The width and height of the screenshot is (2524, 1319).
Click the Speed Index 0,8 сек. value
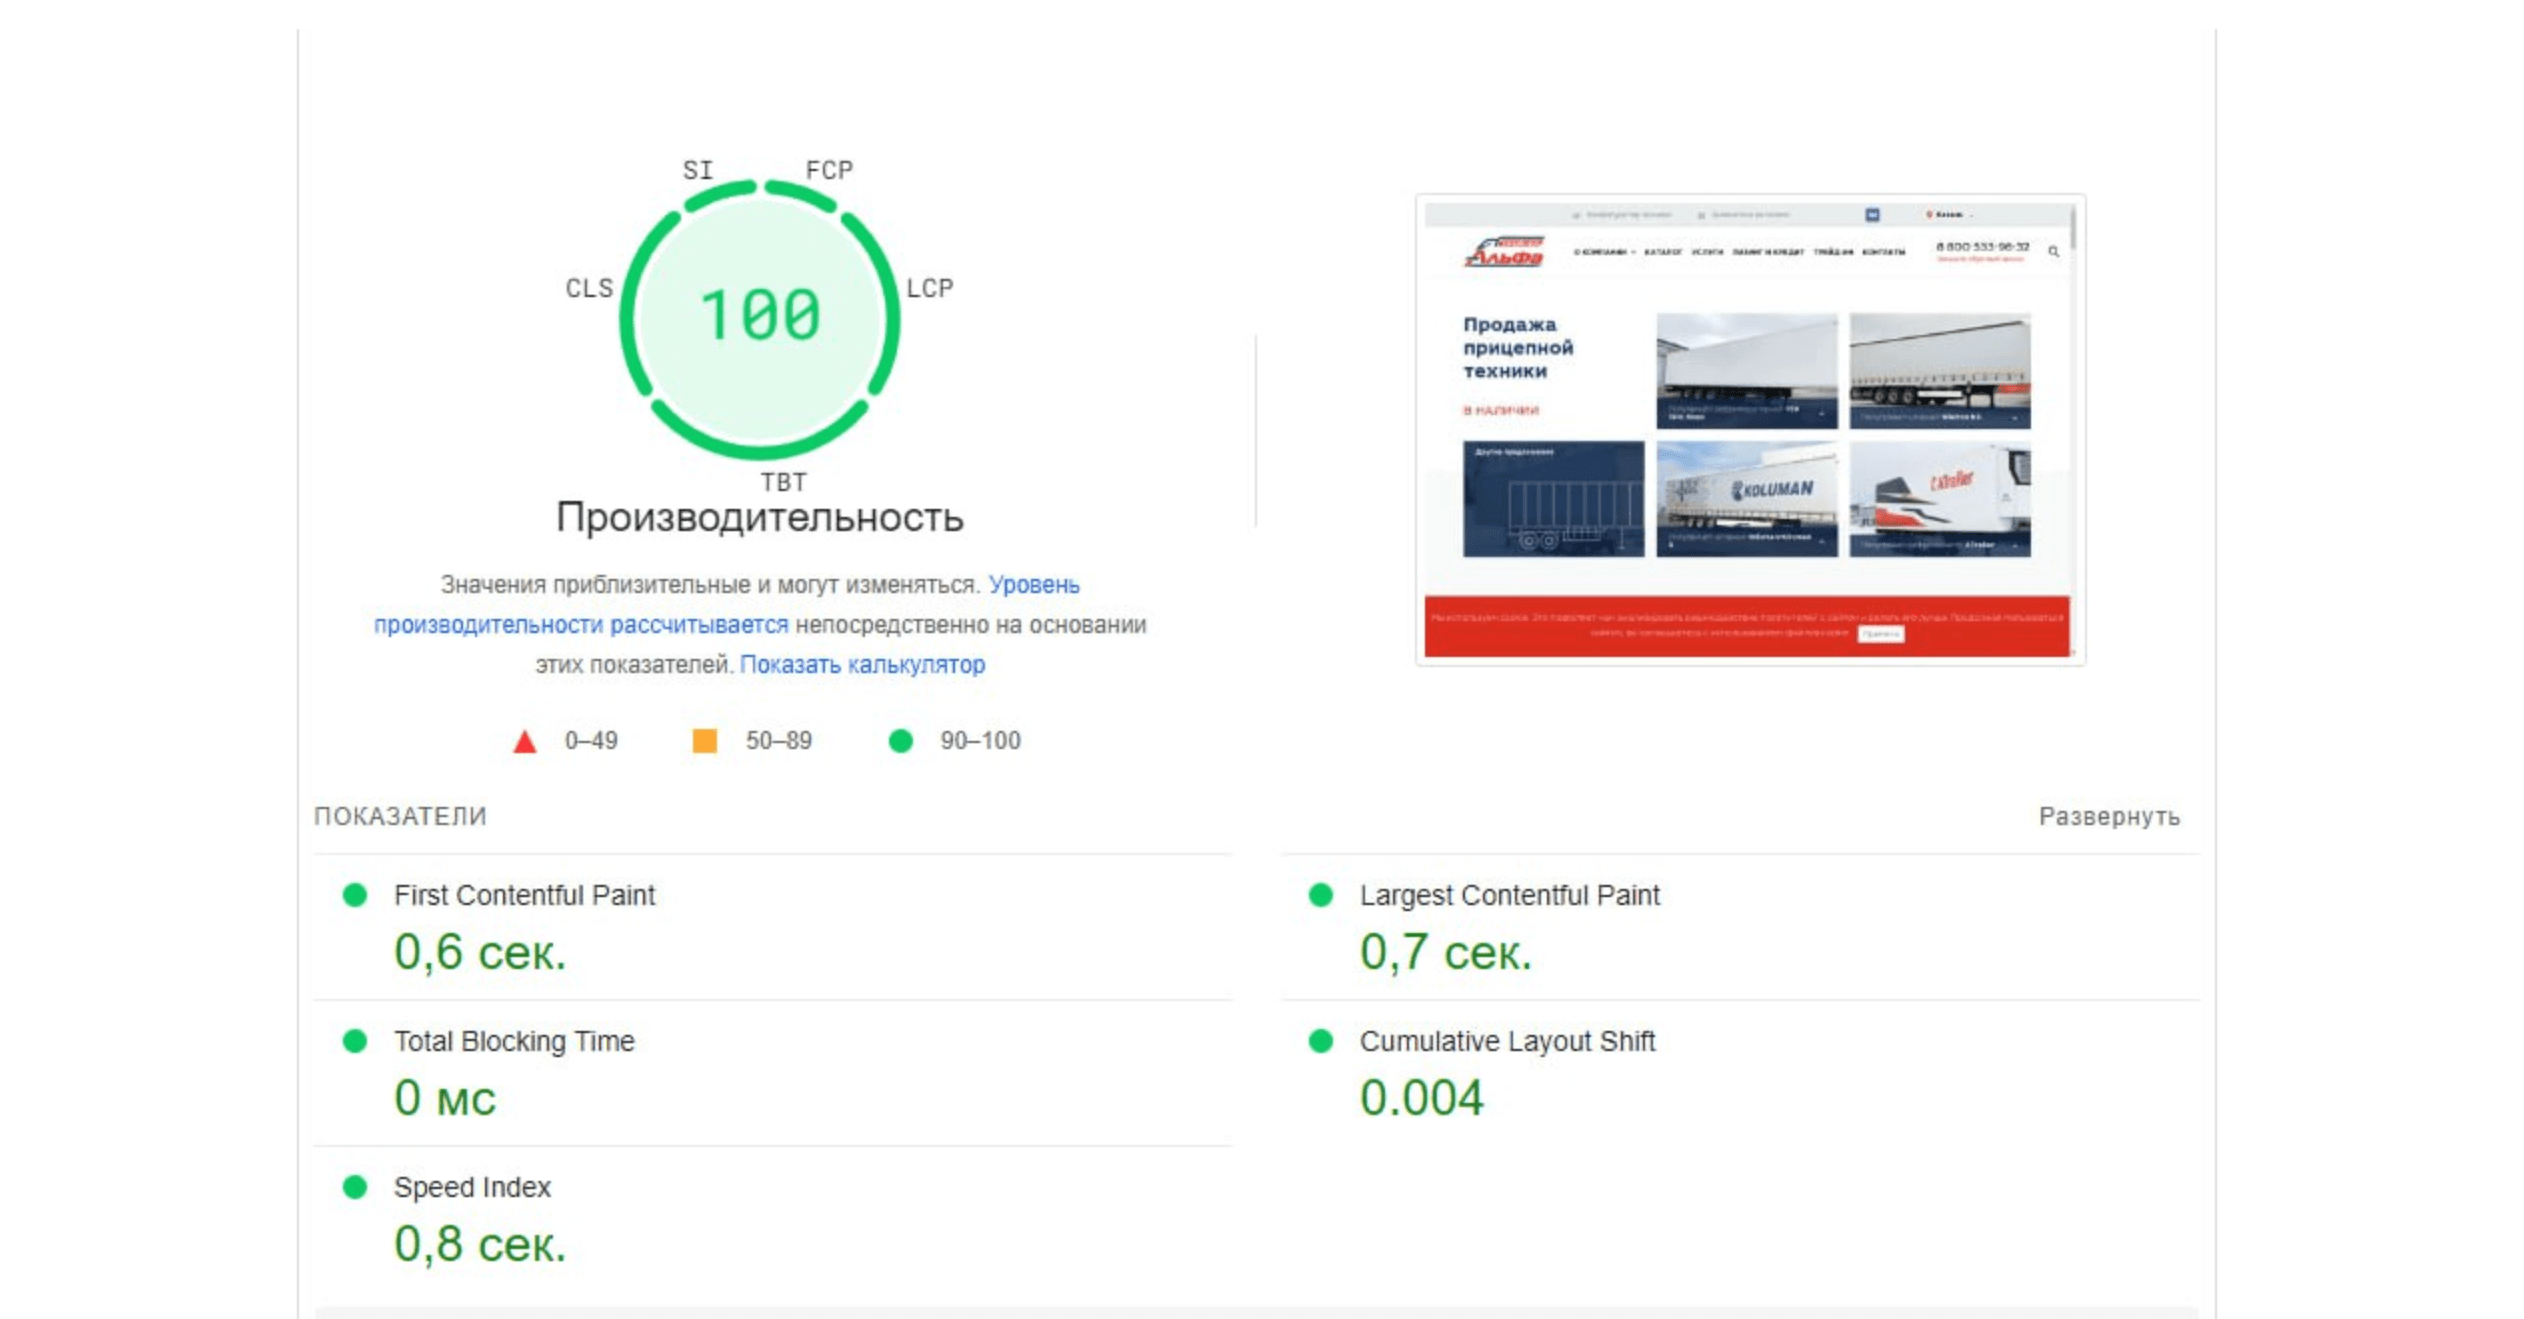tap(480, 1245)
